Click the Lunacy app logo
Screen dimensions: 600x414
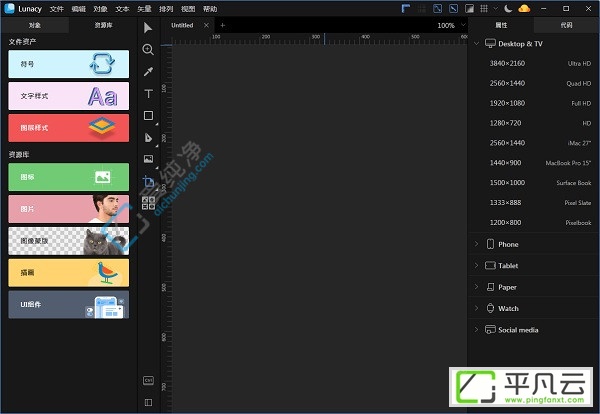pyautogui.click(x=9, y=8)
